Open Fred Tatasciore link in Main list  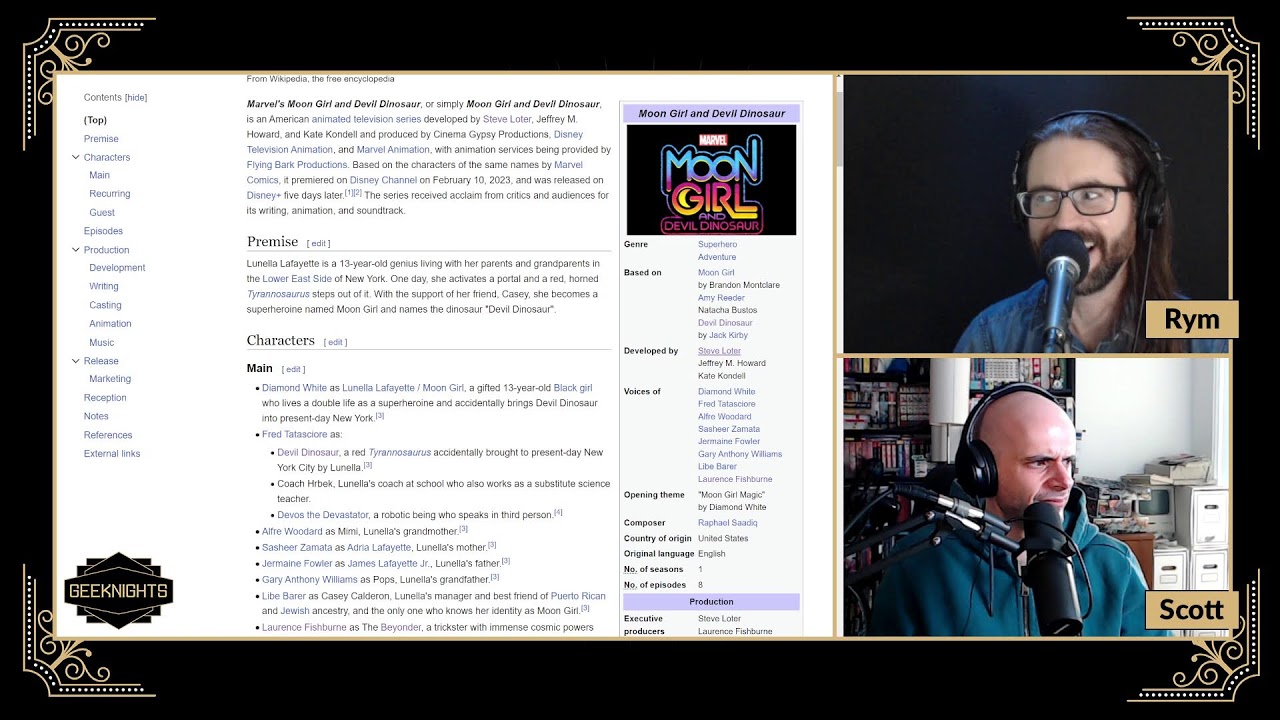295,435
